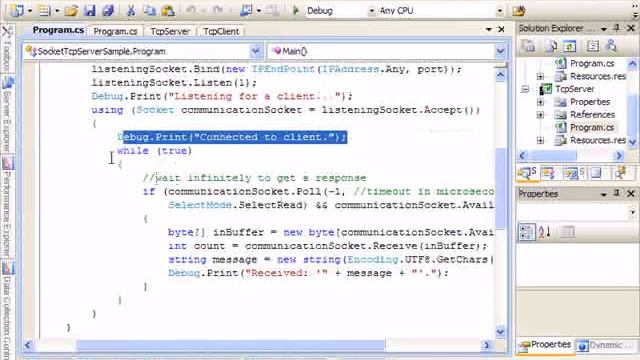
Task: Collapse the TcpServer project node
Action: pos(526,89)
